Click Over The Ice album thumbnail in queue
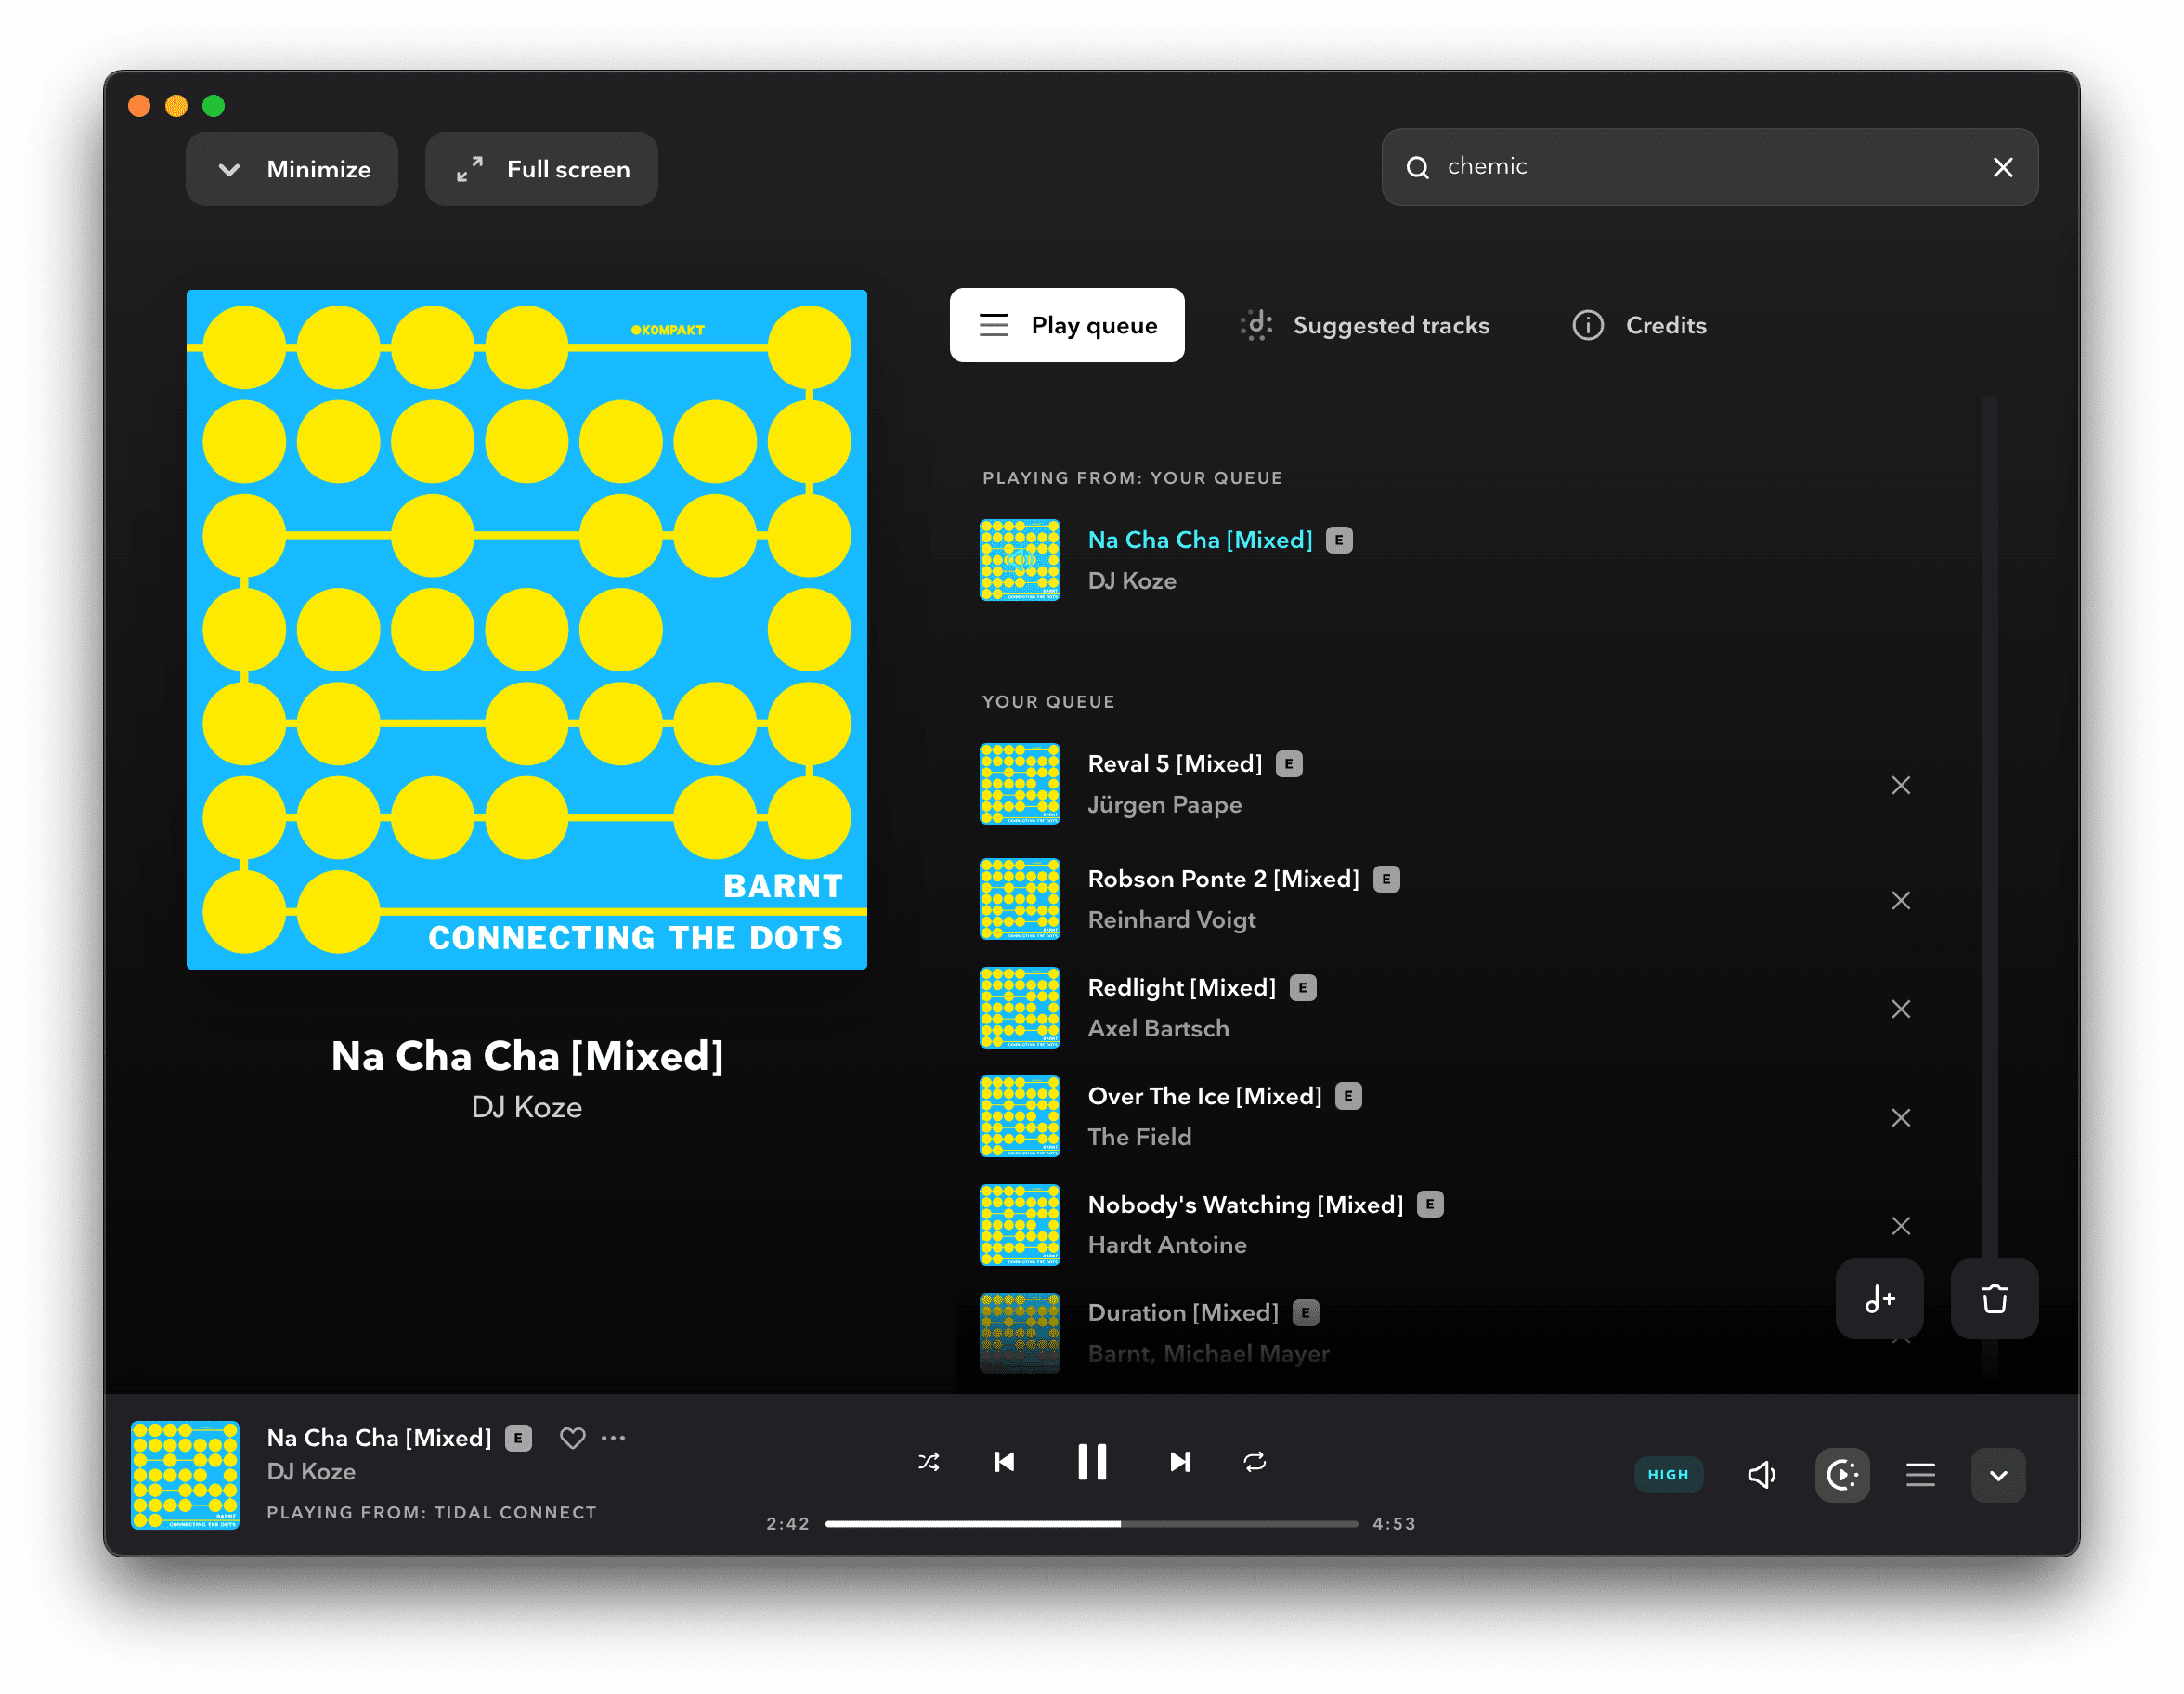Viewport: 2184px width, 1694px height. (1020, 1116)
